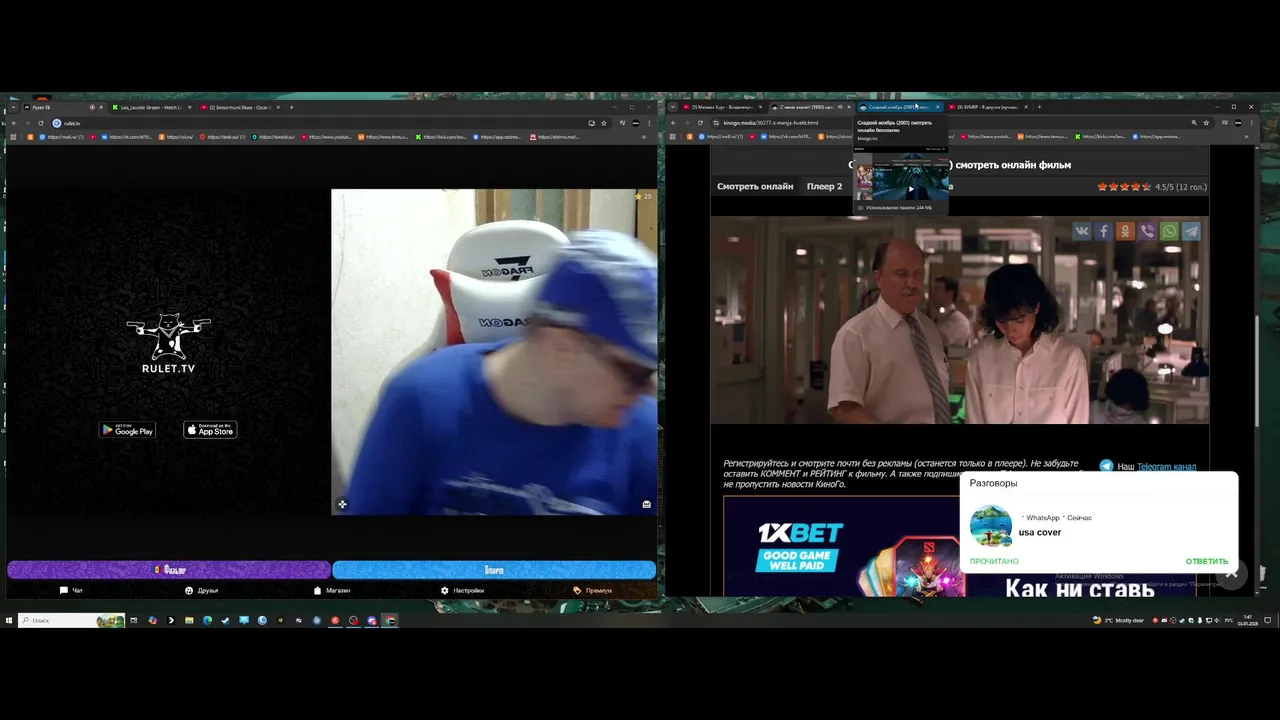Expand the right browser tab search dropdown
This screenshot has width=1280, height=720.
[x=672, y=107]
